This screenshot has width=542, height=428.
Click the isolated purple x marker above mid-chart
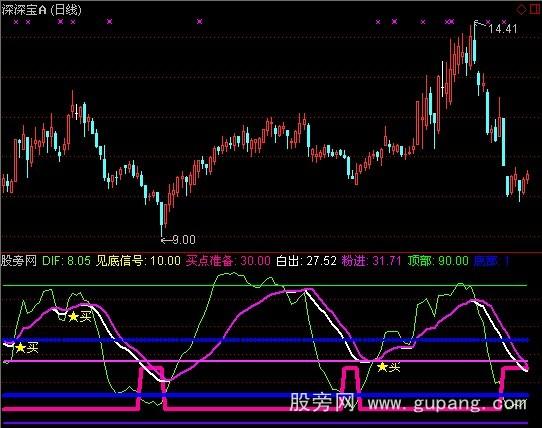pyautogui.click(x=199, y=22)
